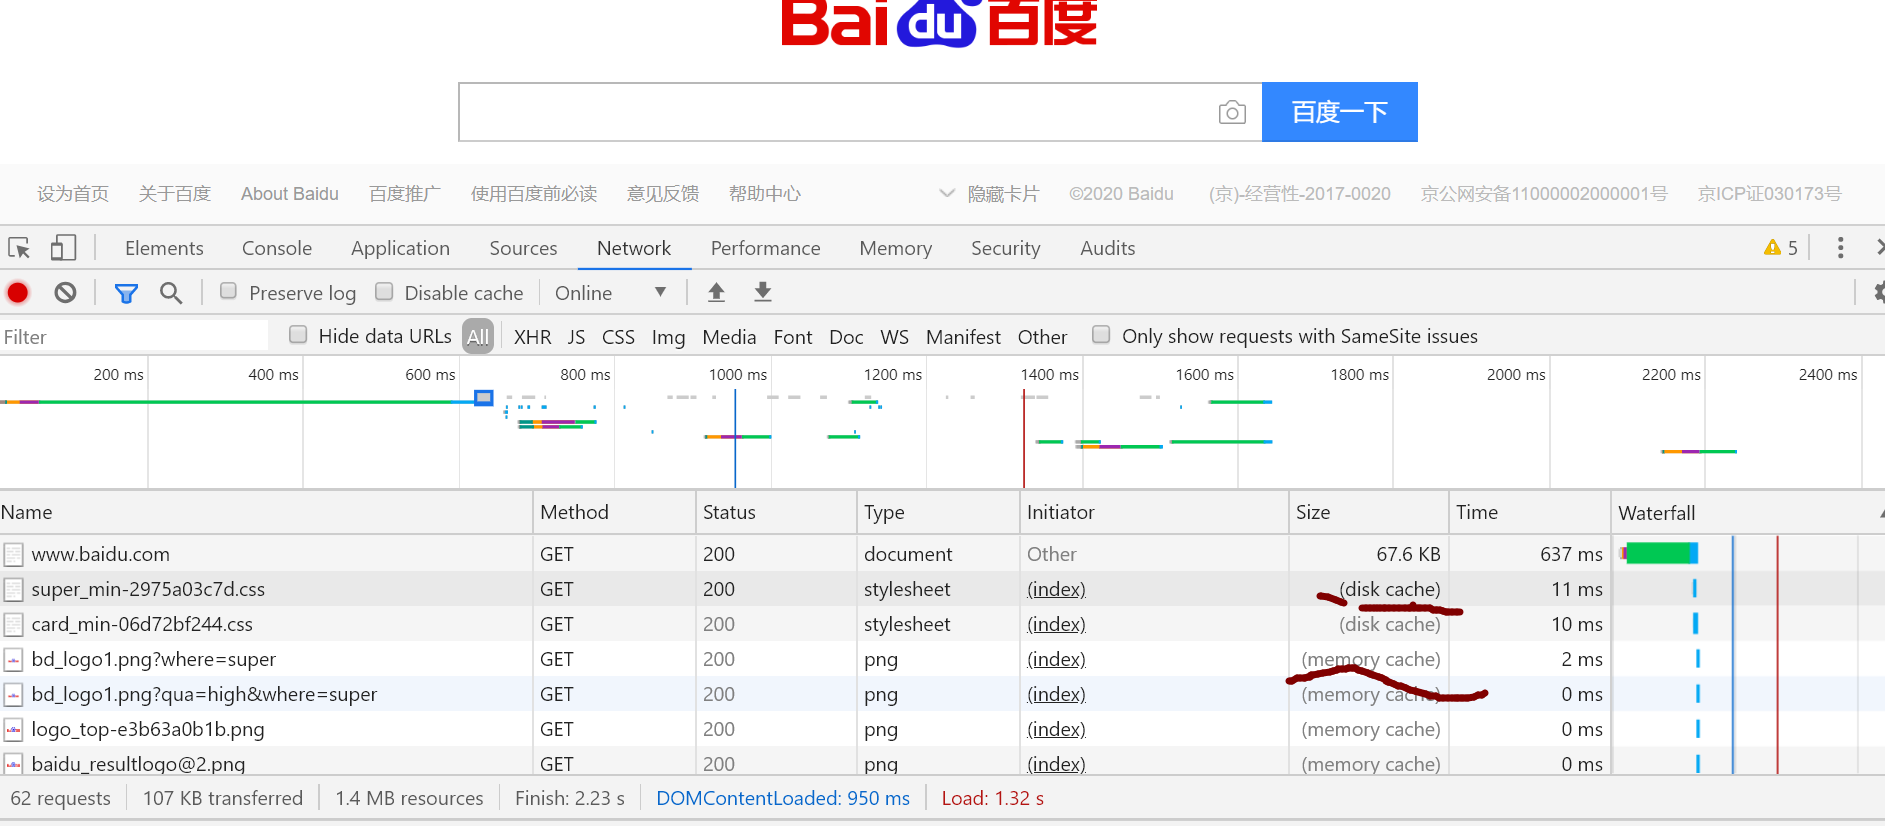Filter requests by WS

894,337
